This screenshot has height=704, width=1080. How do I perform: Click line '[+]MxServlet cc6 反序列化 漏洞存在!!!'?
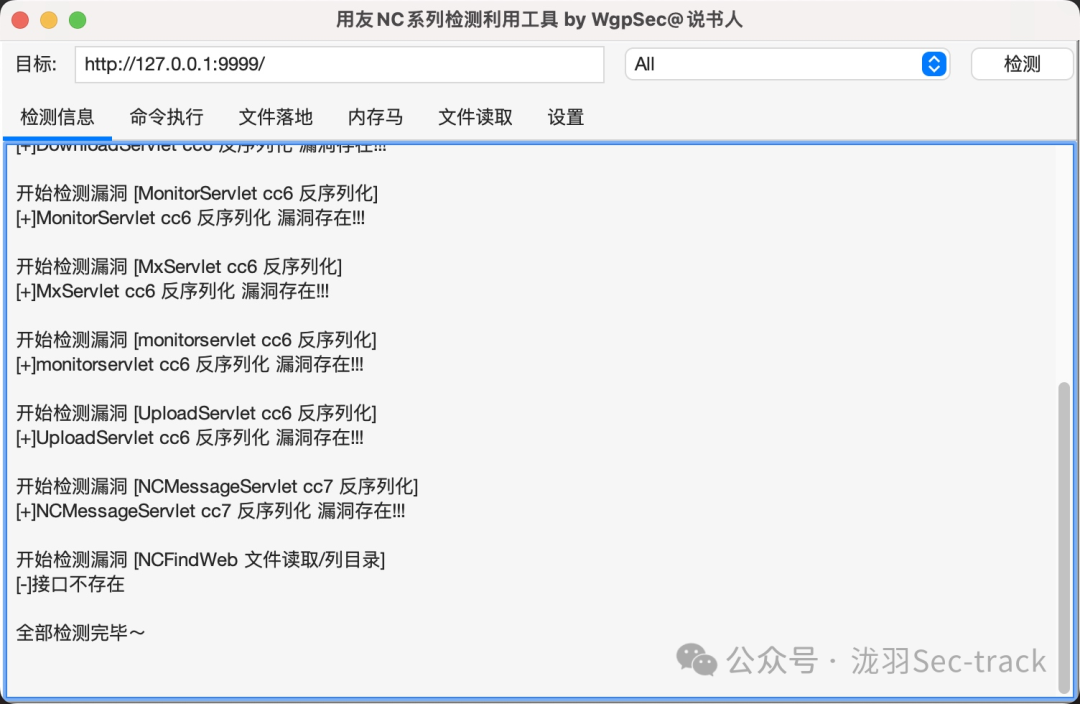coord(172,291)
